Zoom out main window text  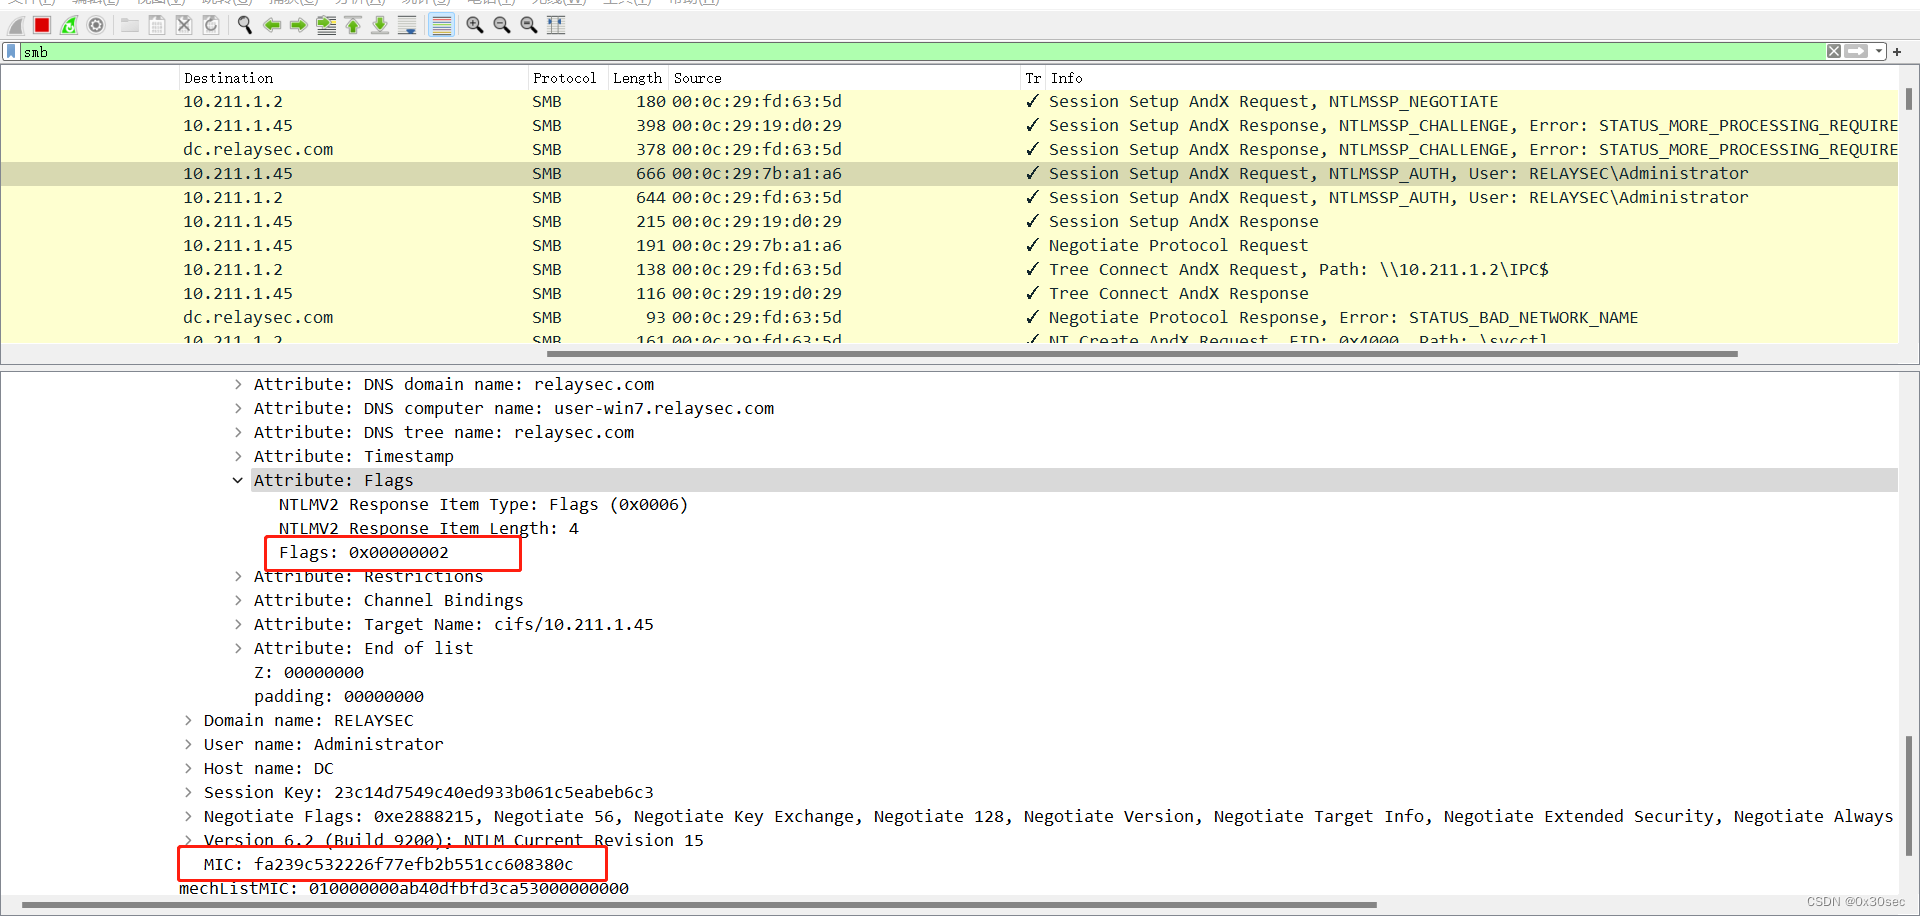(x=502, y=25)
